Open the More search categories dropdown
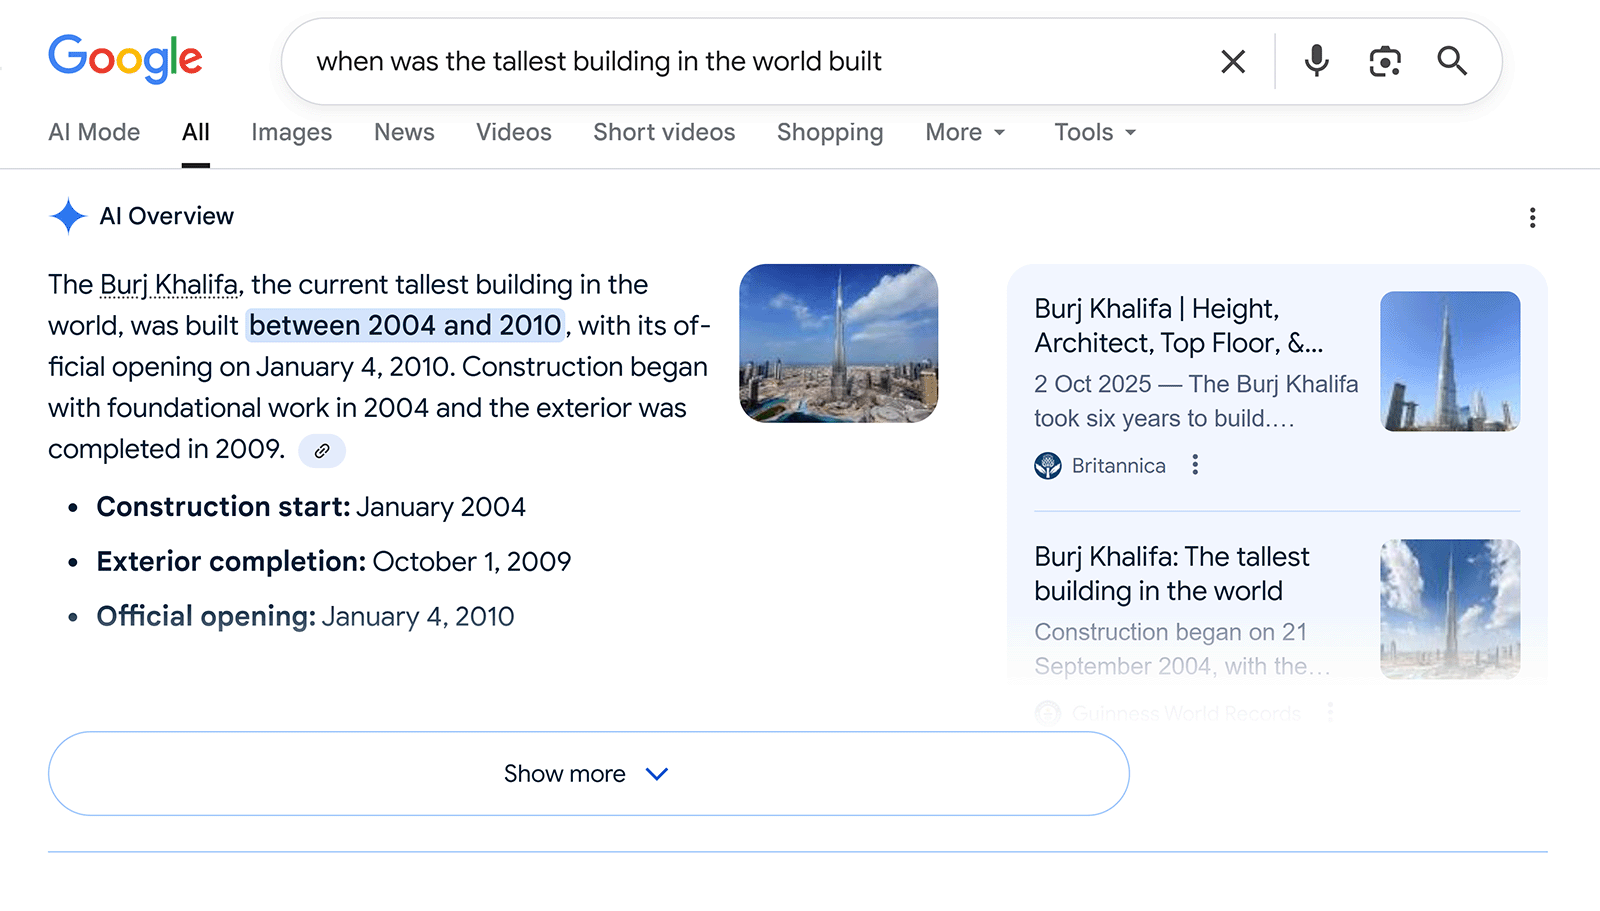The image size is (1600, 911). [963, 132]
